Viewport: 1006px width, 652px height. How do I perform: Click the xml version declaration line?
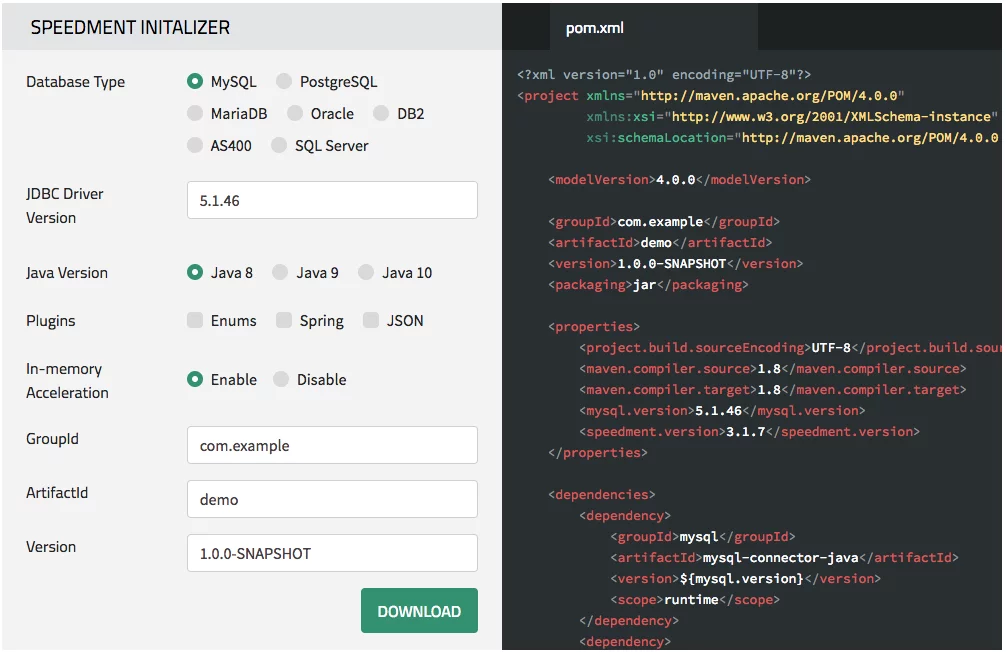[x=664, y=74]
